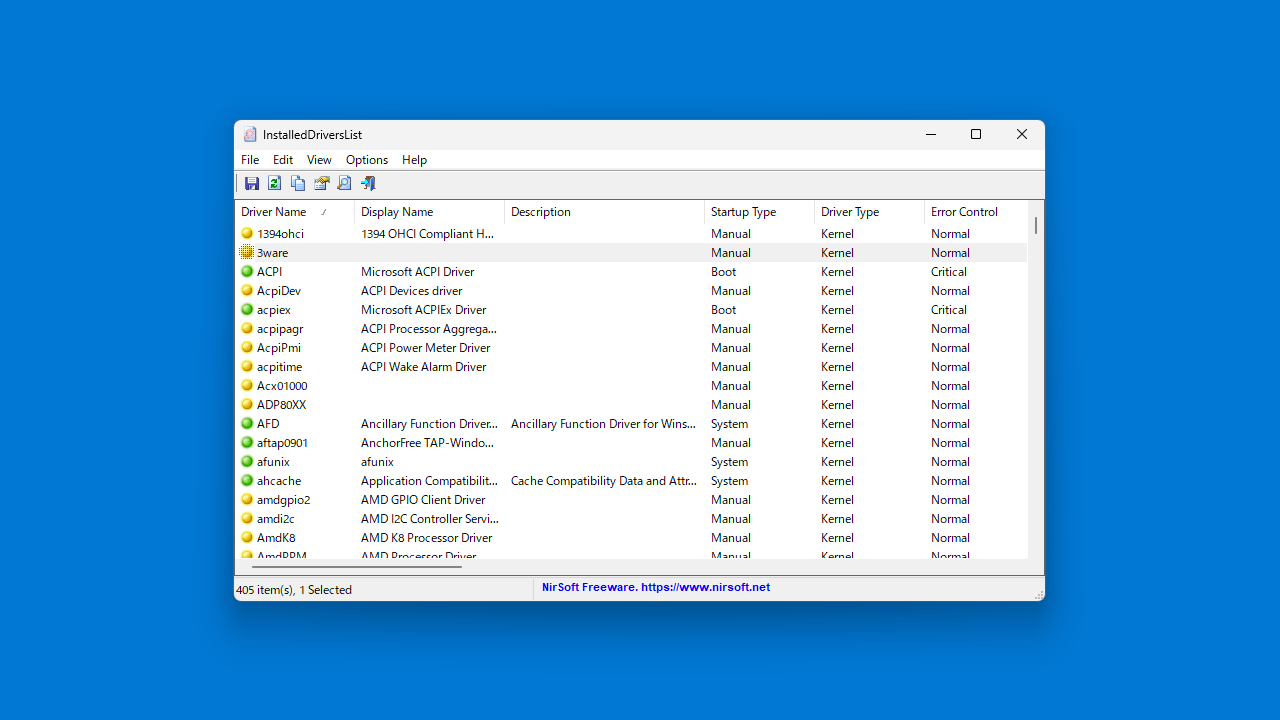Click the yellow status icon for acpitime
This screenshot has height=720, width=1280.
[x=247, y=366]
